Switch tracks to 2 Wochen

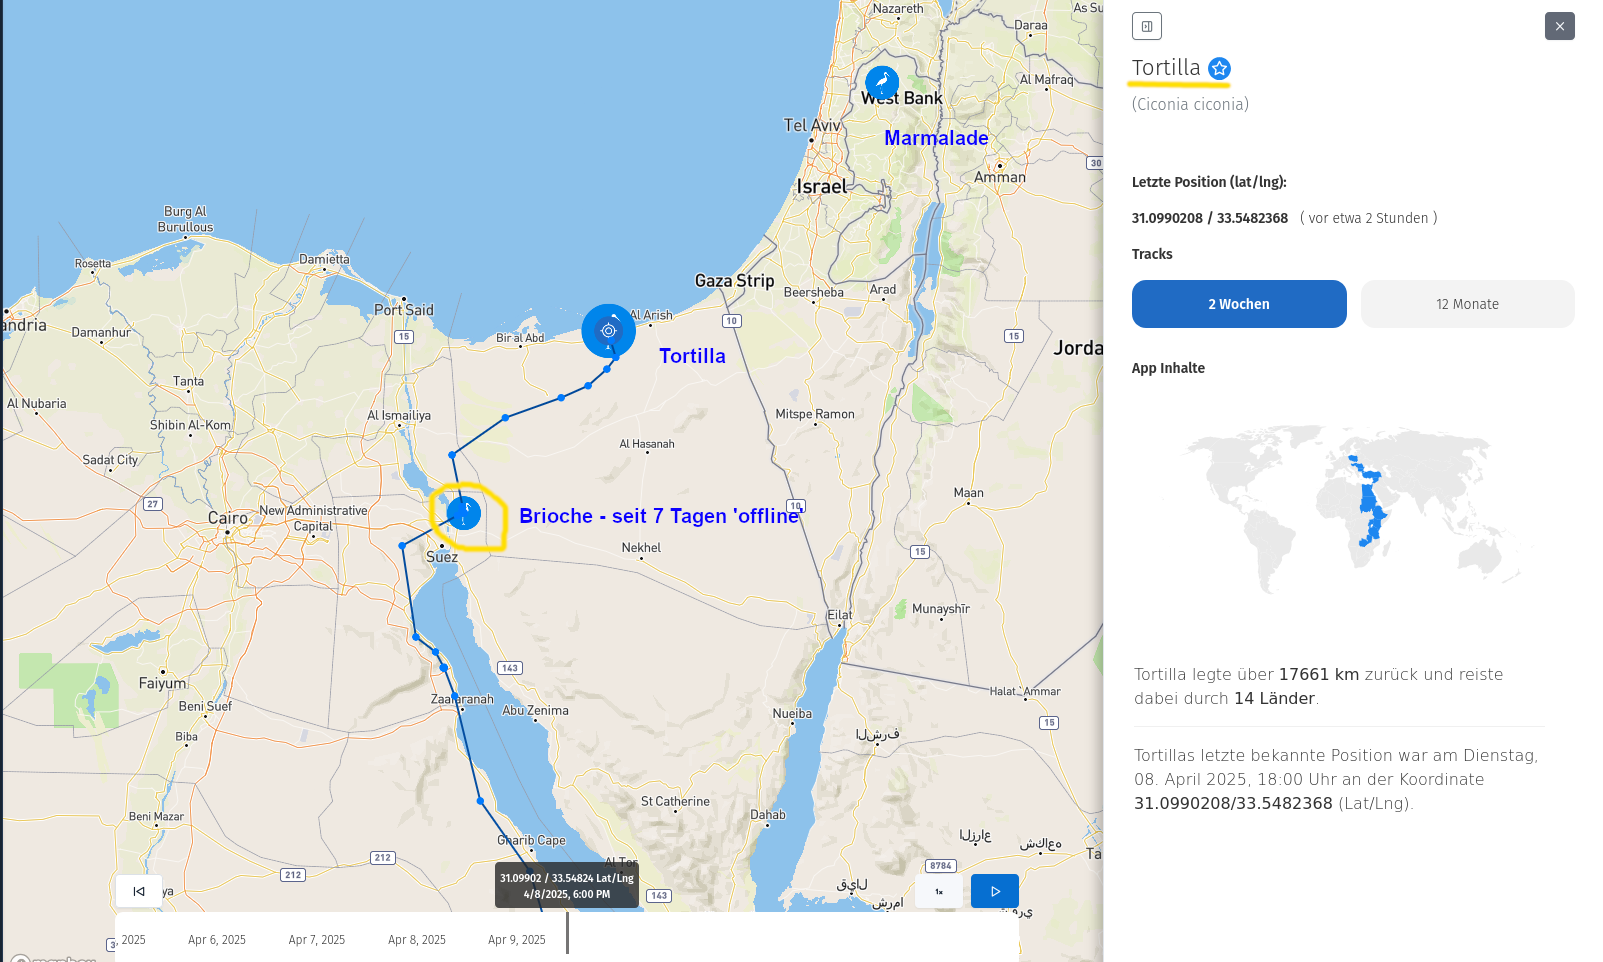1238,304
